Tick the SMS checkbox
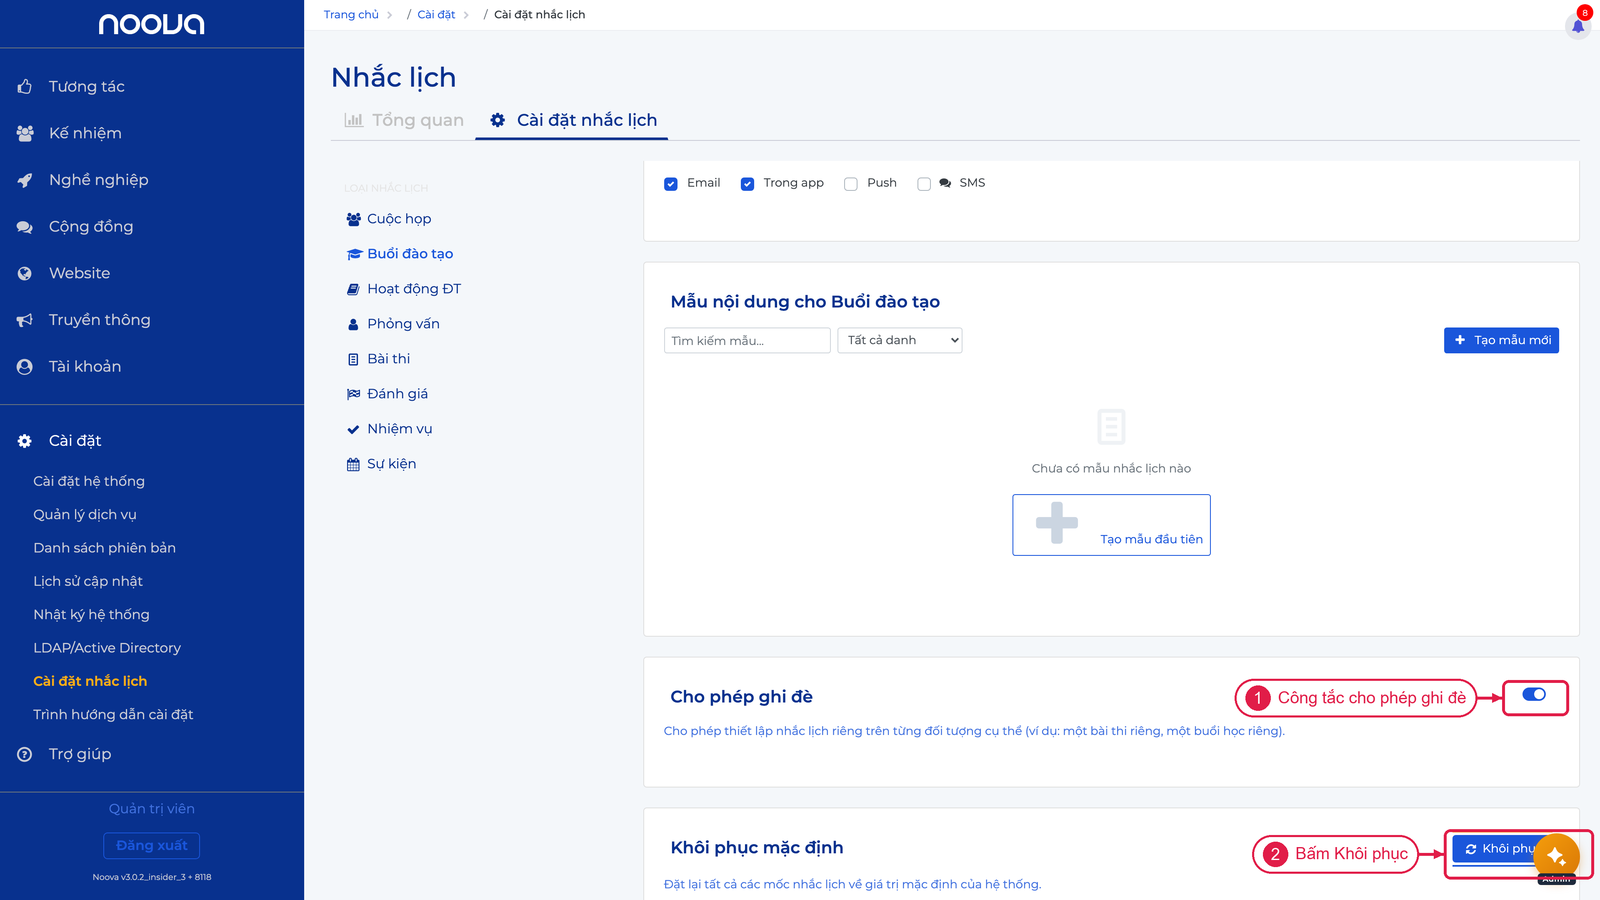 (924, 184)
